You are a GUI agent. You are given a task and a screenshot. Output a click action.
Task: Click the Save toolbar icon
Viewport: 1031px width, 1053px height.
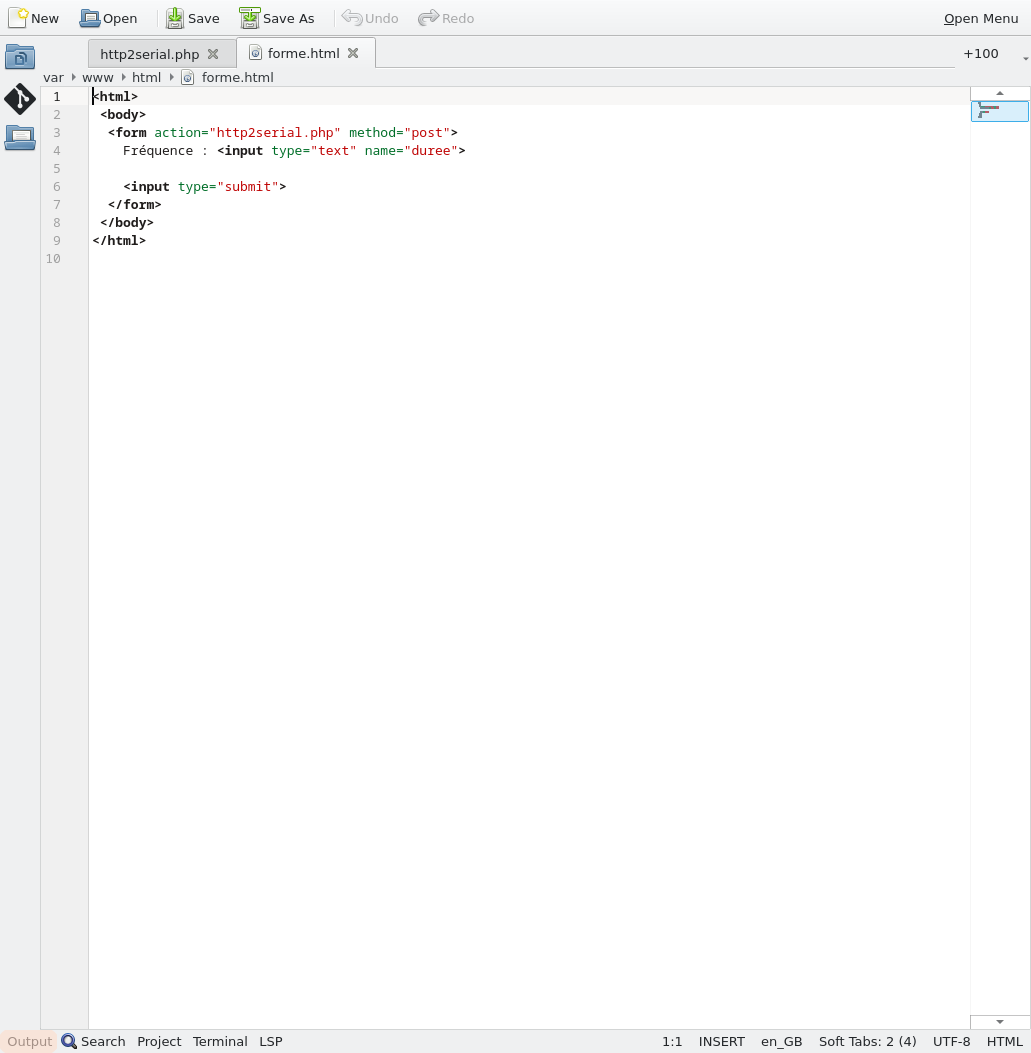tap(175, 18)
